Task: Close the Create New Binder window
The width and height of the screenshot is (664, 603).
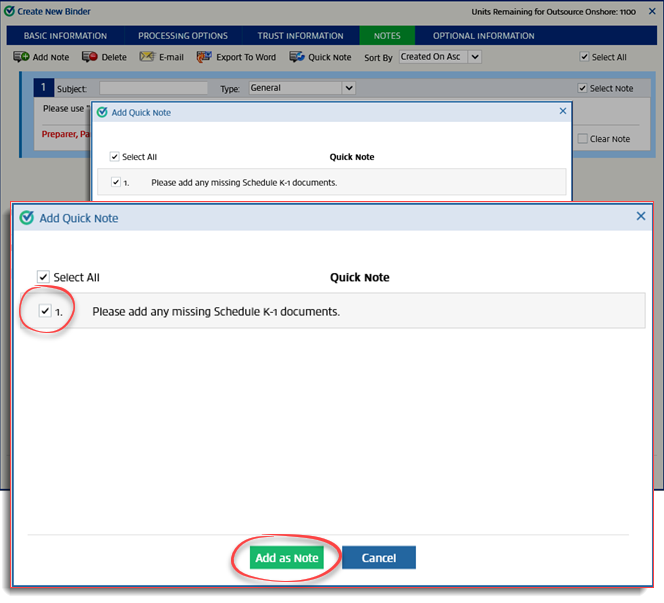Action: (652, 11)
